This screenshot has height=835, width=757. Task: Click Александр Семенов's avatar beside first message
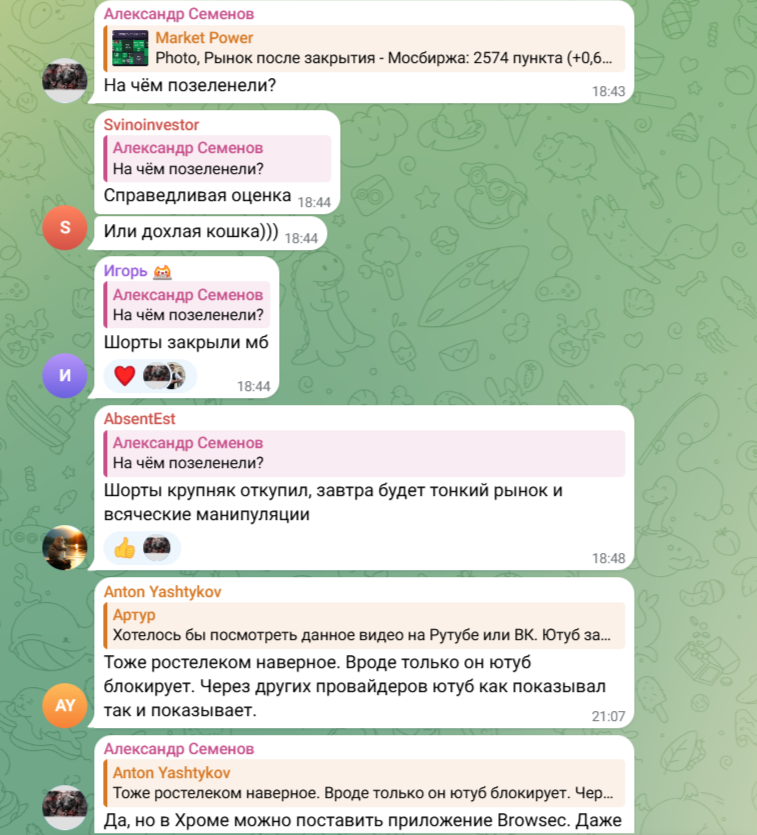pyautogui.click(x=65, y=80)
